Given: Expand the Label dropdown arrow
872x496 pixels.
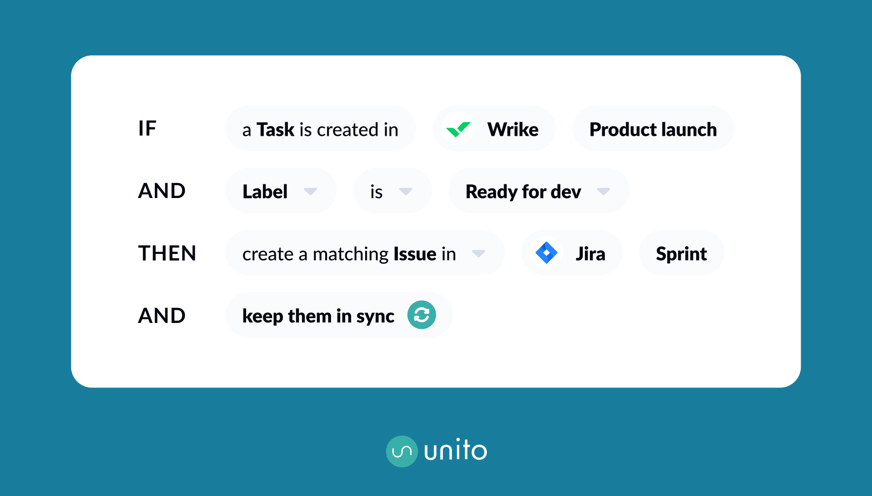Looking at the screenshot, I should point(311,191).
